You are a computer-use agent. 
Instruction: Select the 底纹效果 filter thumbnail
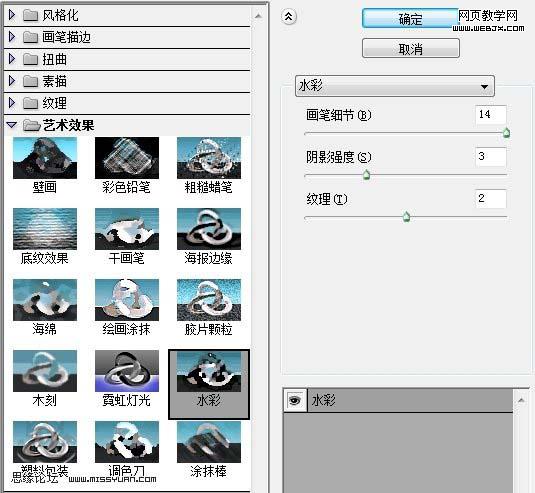[x=45, y=229]
